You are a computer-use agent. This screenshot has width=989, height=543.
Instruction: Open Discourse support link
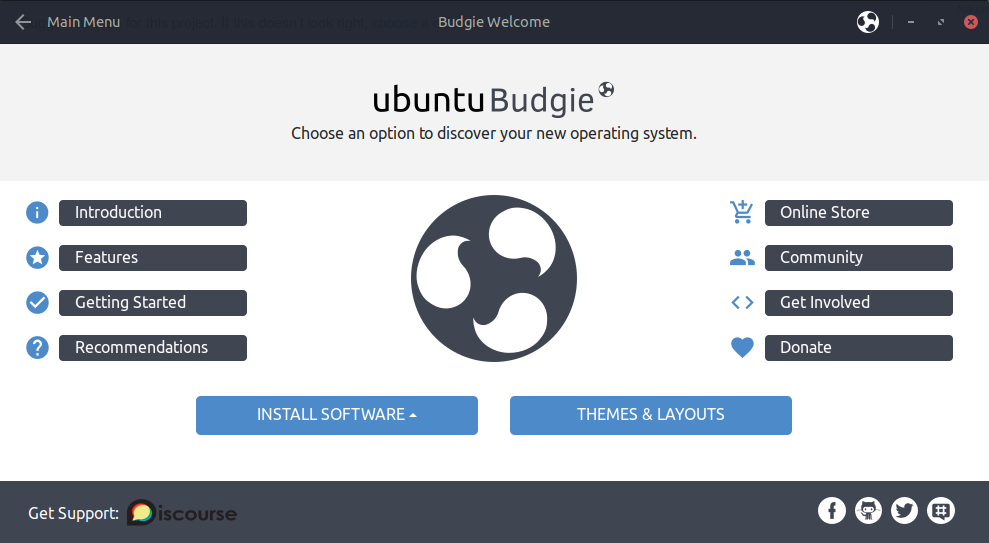(x=182, y=513)
